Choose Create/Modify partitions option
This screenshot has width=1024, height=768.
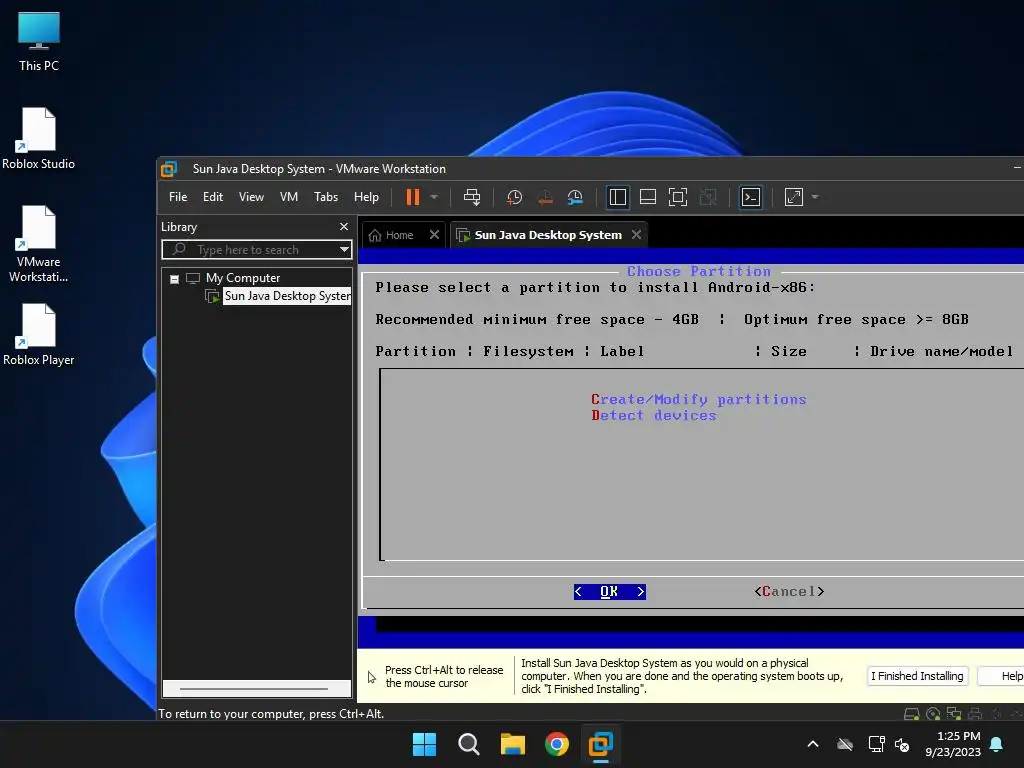[699, 400]
